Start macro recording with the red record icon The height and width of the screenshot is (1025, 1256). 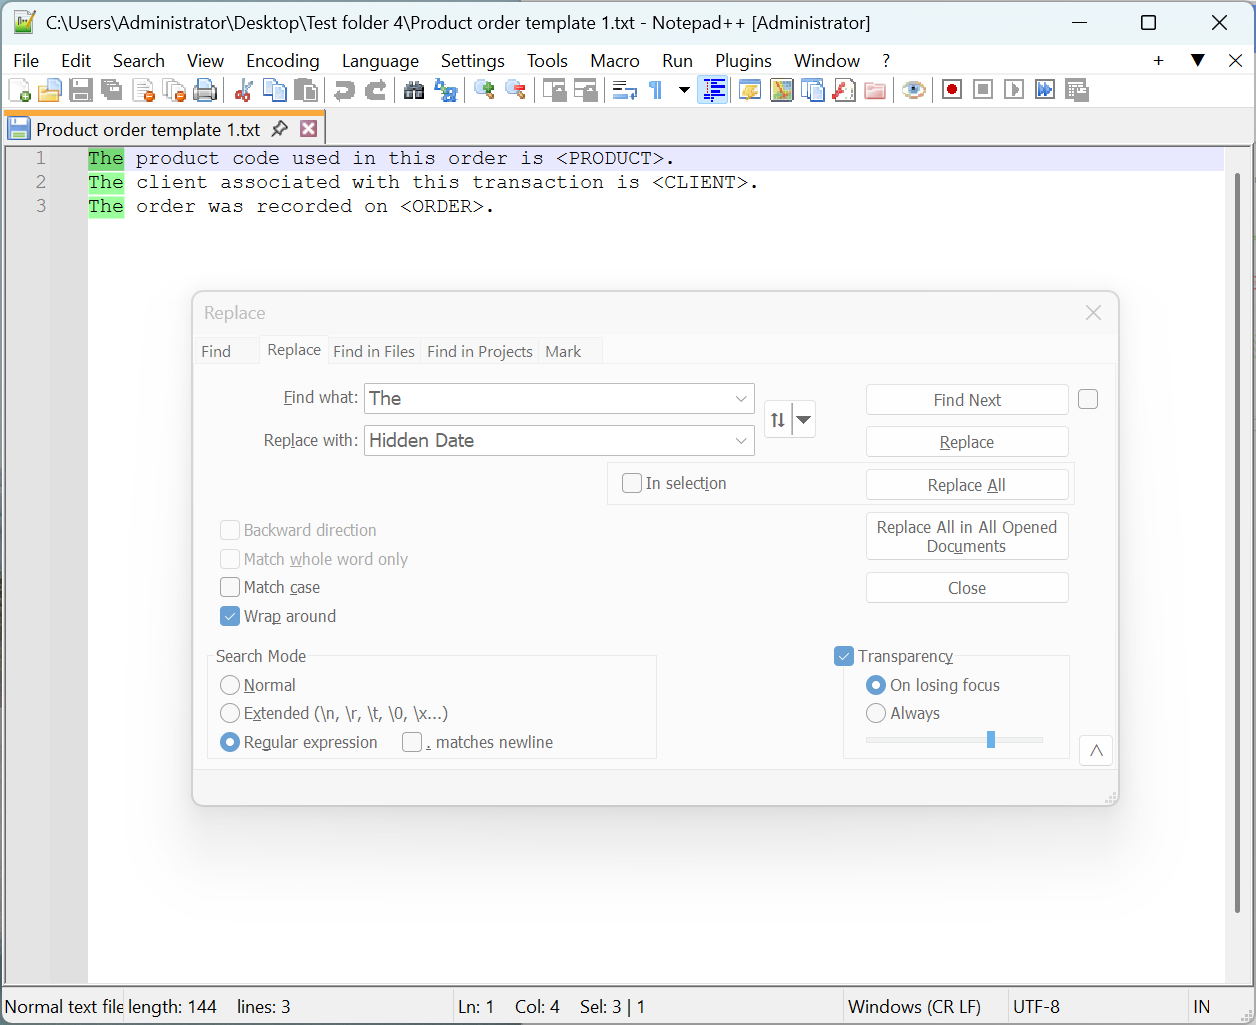pyautogui.click(x=952, y=91)
